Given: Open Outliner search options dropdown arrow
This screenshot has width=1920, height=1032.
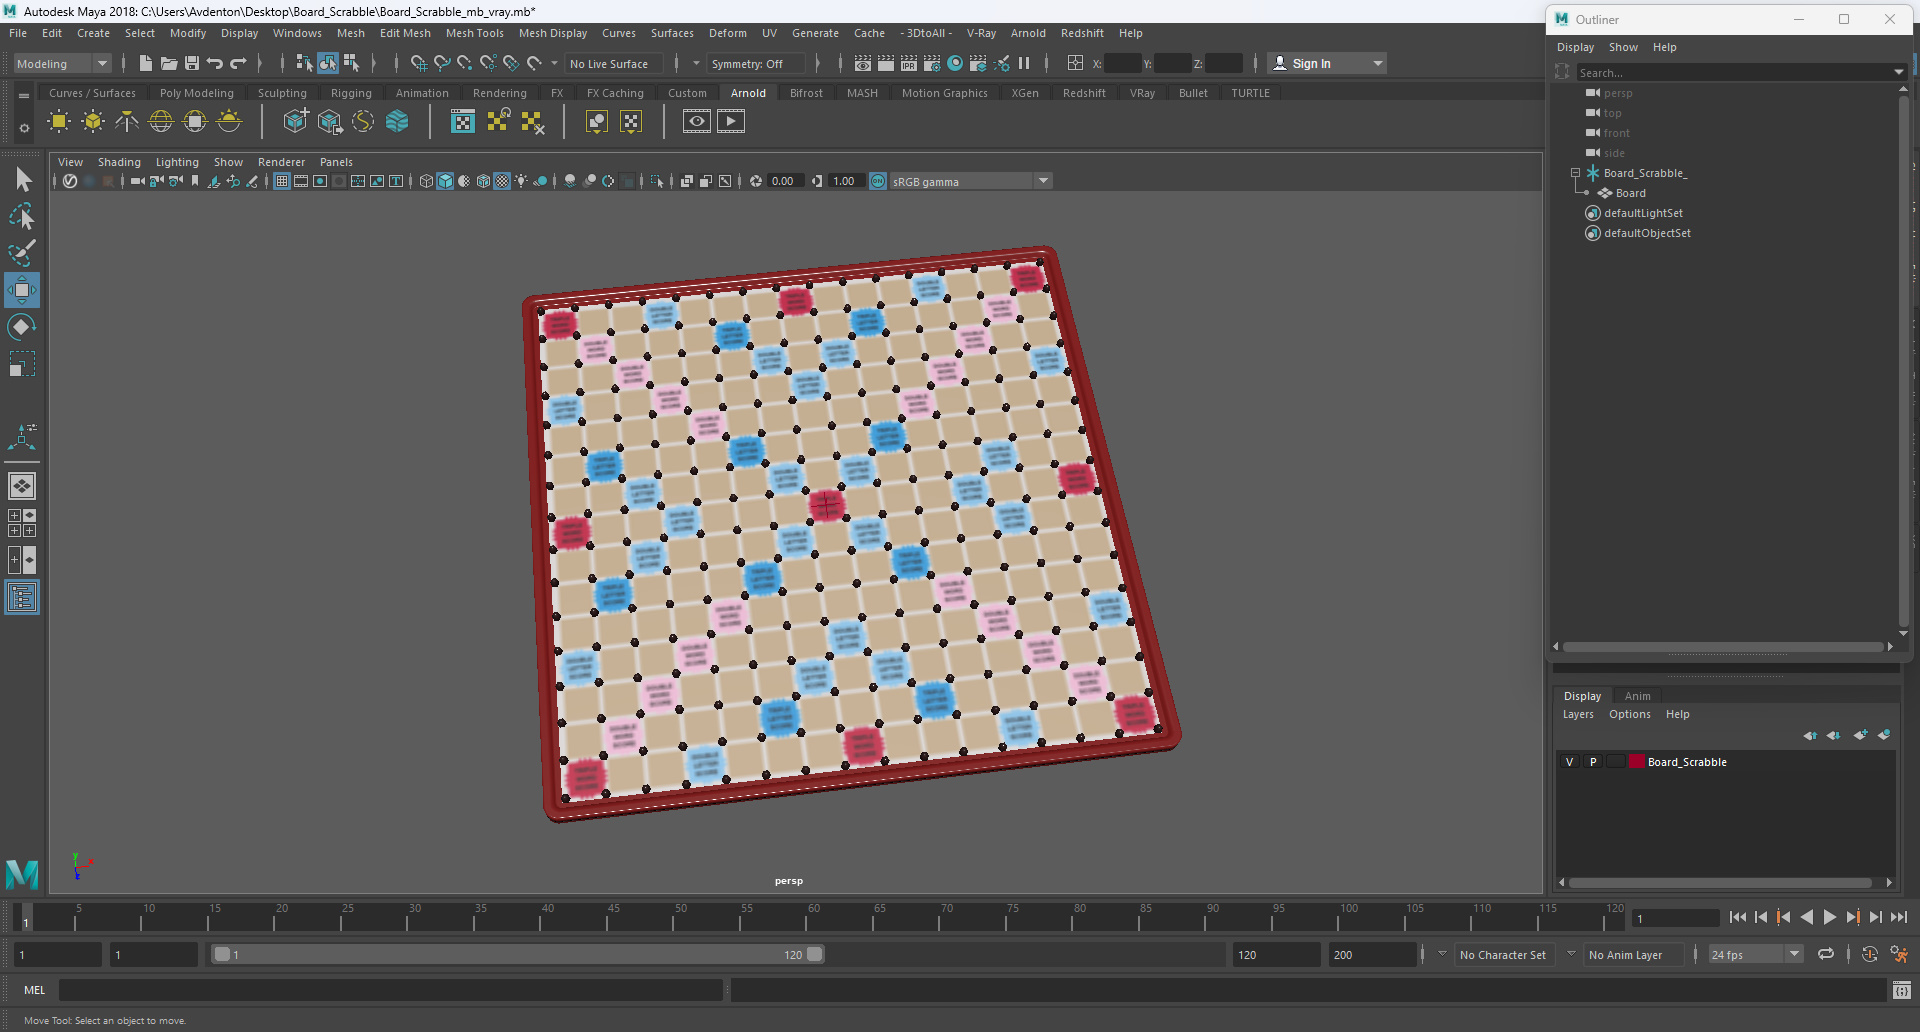Looking at the screenshot, I should [1898, 72].
